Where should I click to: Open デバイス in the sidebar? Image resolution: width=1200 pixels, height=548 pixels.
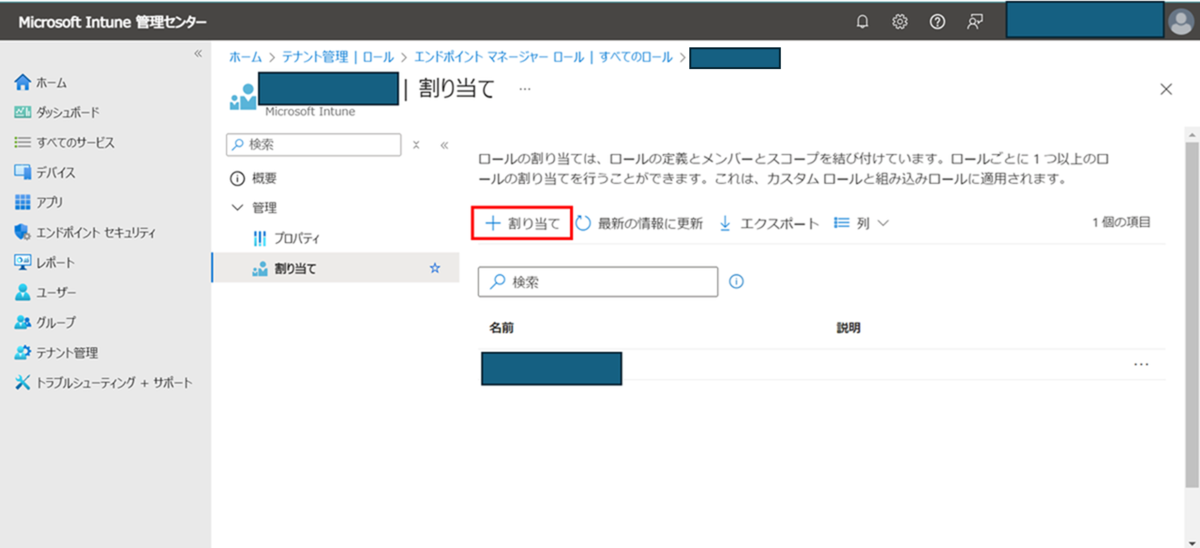45,172
